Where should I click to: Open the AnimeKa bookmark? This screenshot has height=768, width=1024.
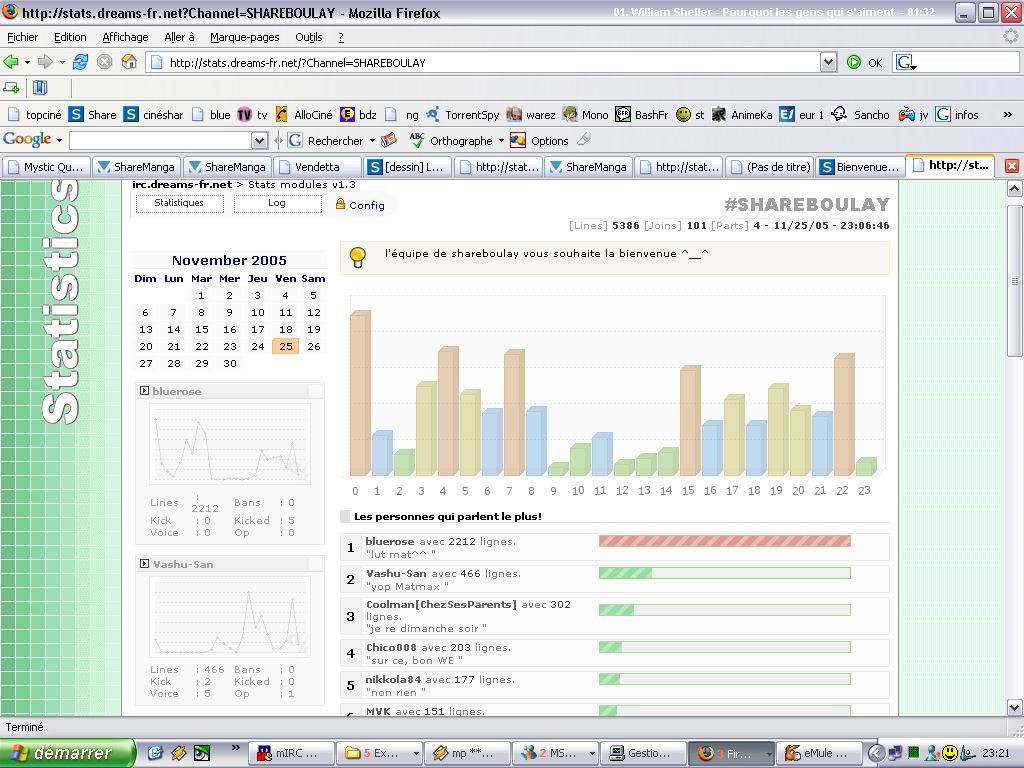click(743, 115)
